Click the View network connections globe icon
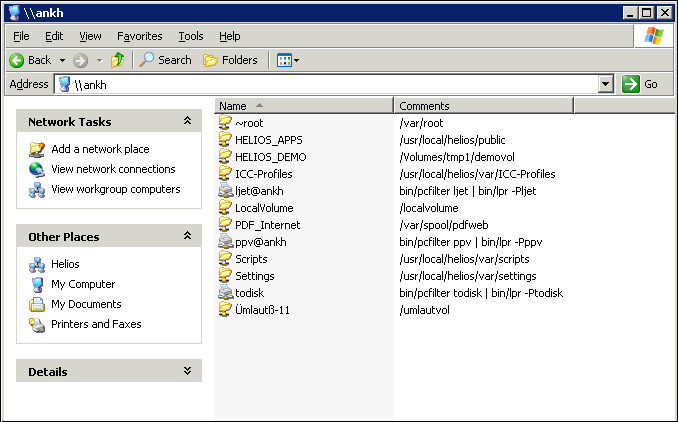 [x=37, y=169]
